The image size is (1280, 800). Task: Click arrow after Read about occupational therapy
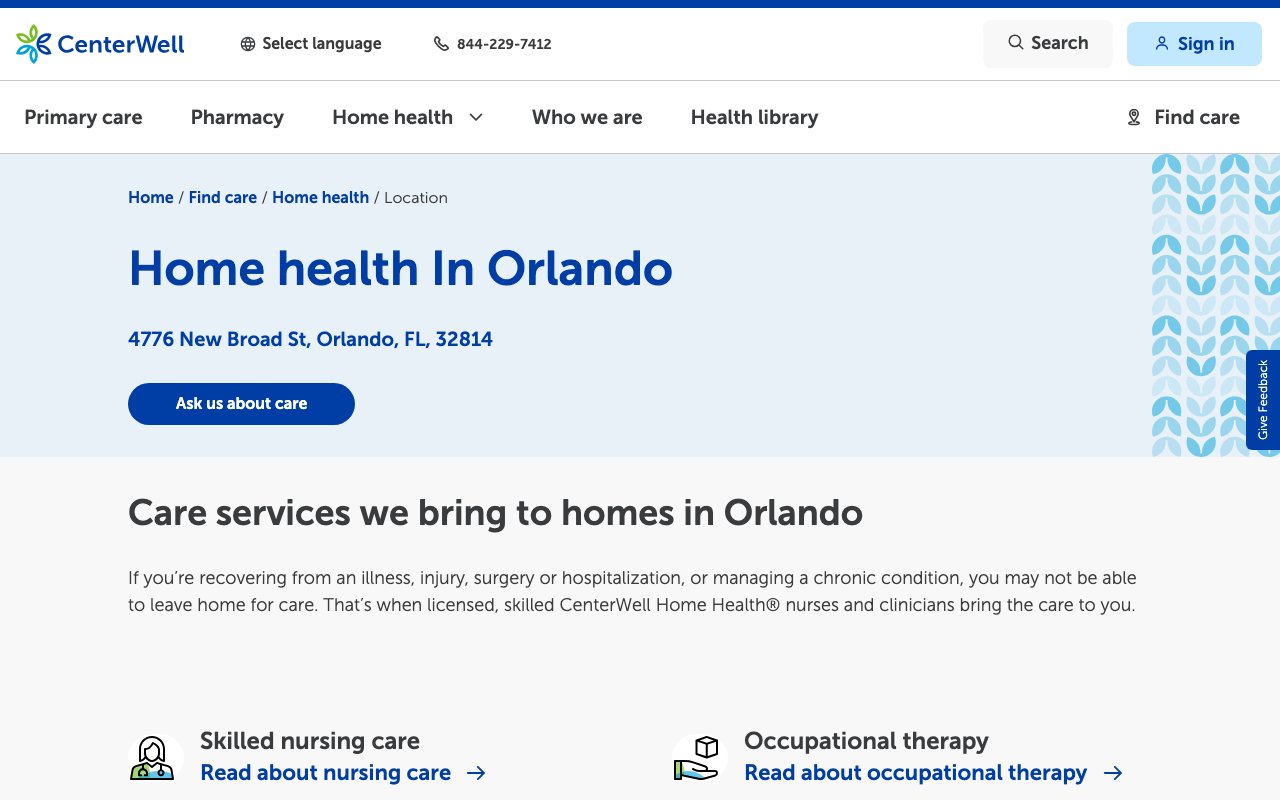pyautogui.click(x=1113, y=773)
